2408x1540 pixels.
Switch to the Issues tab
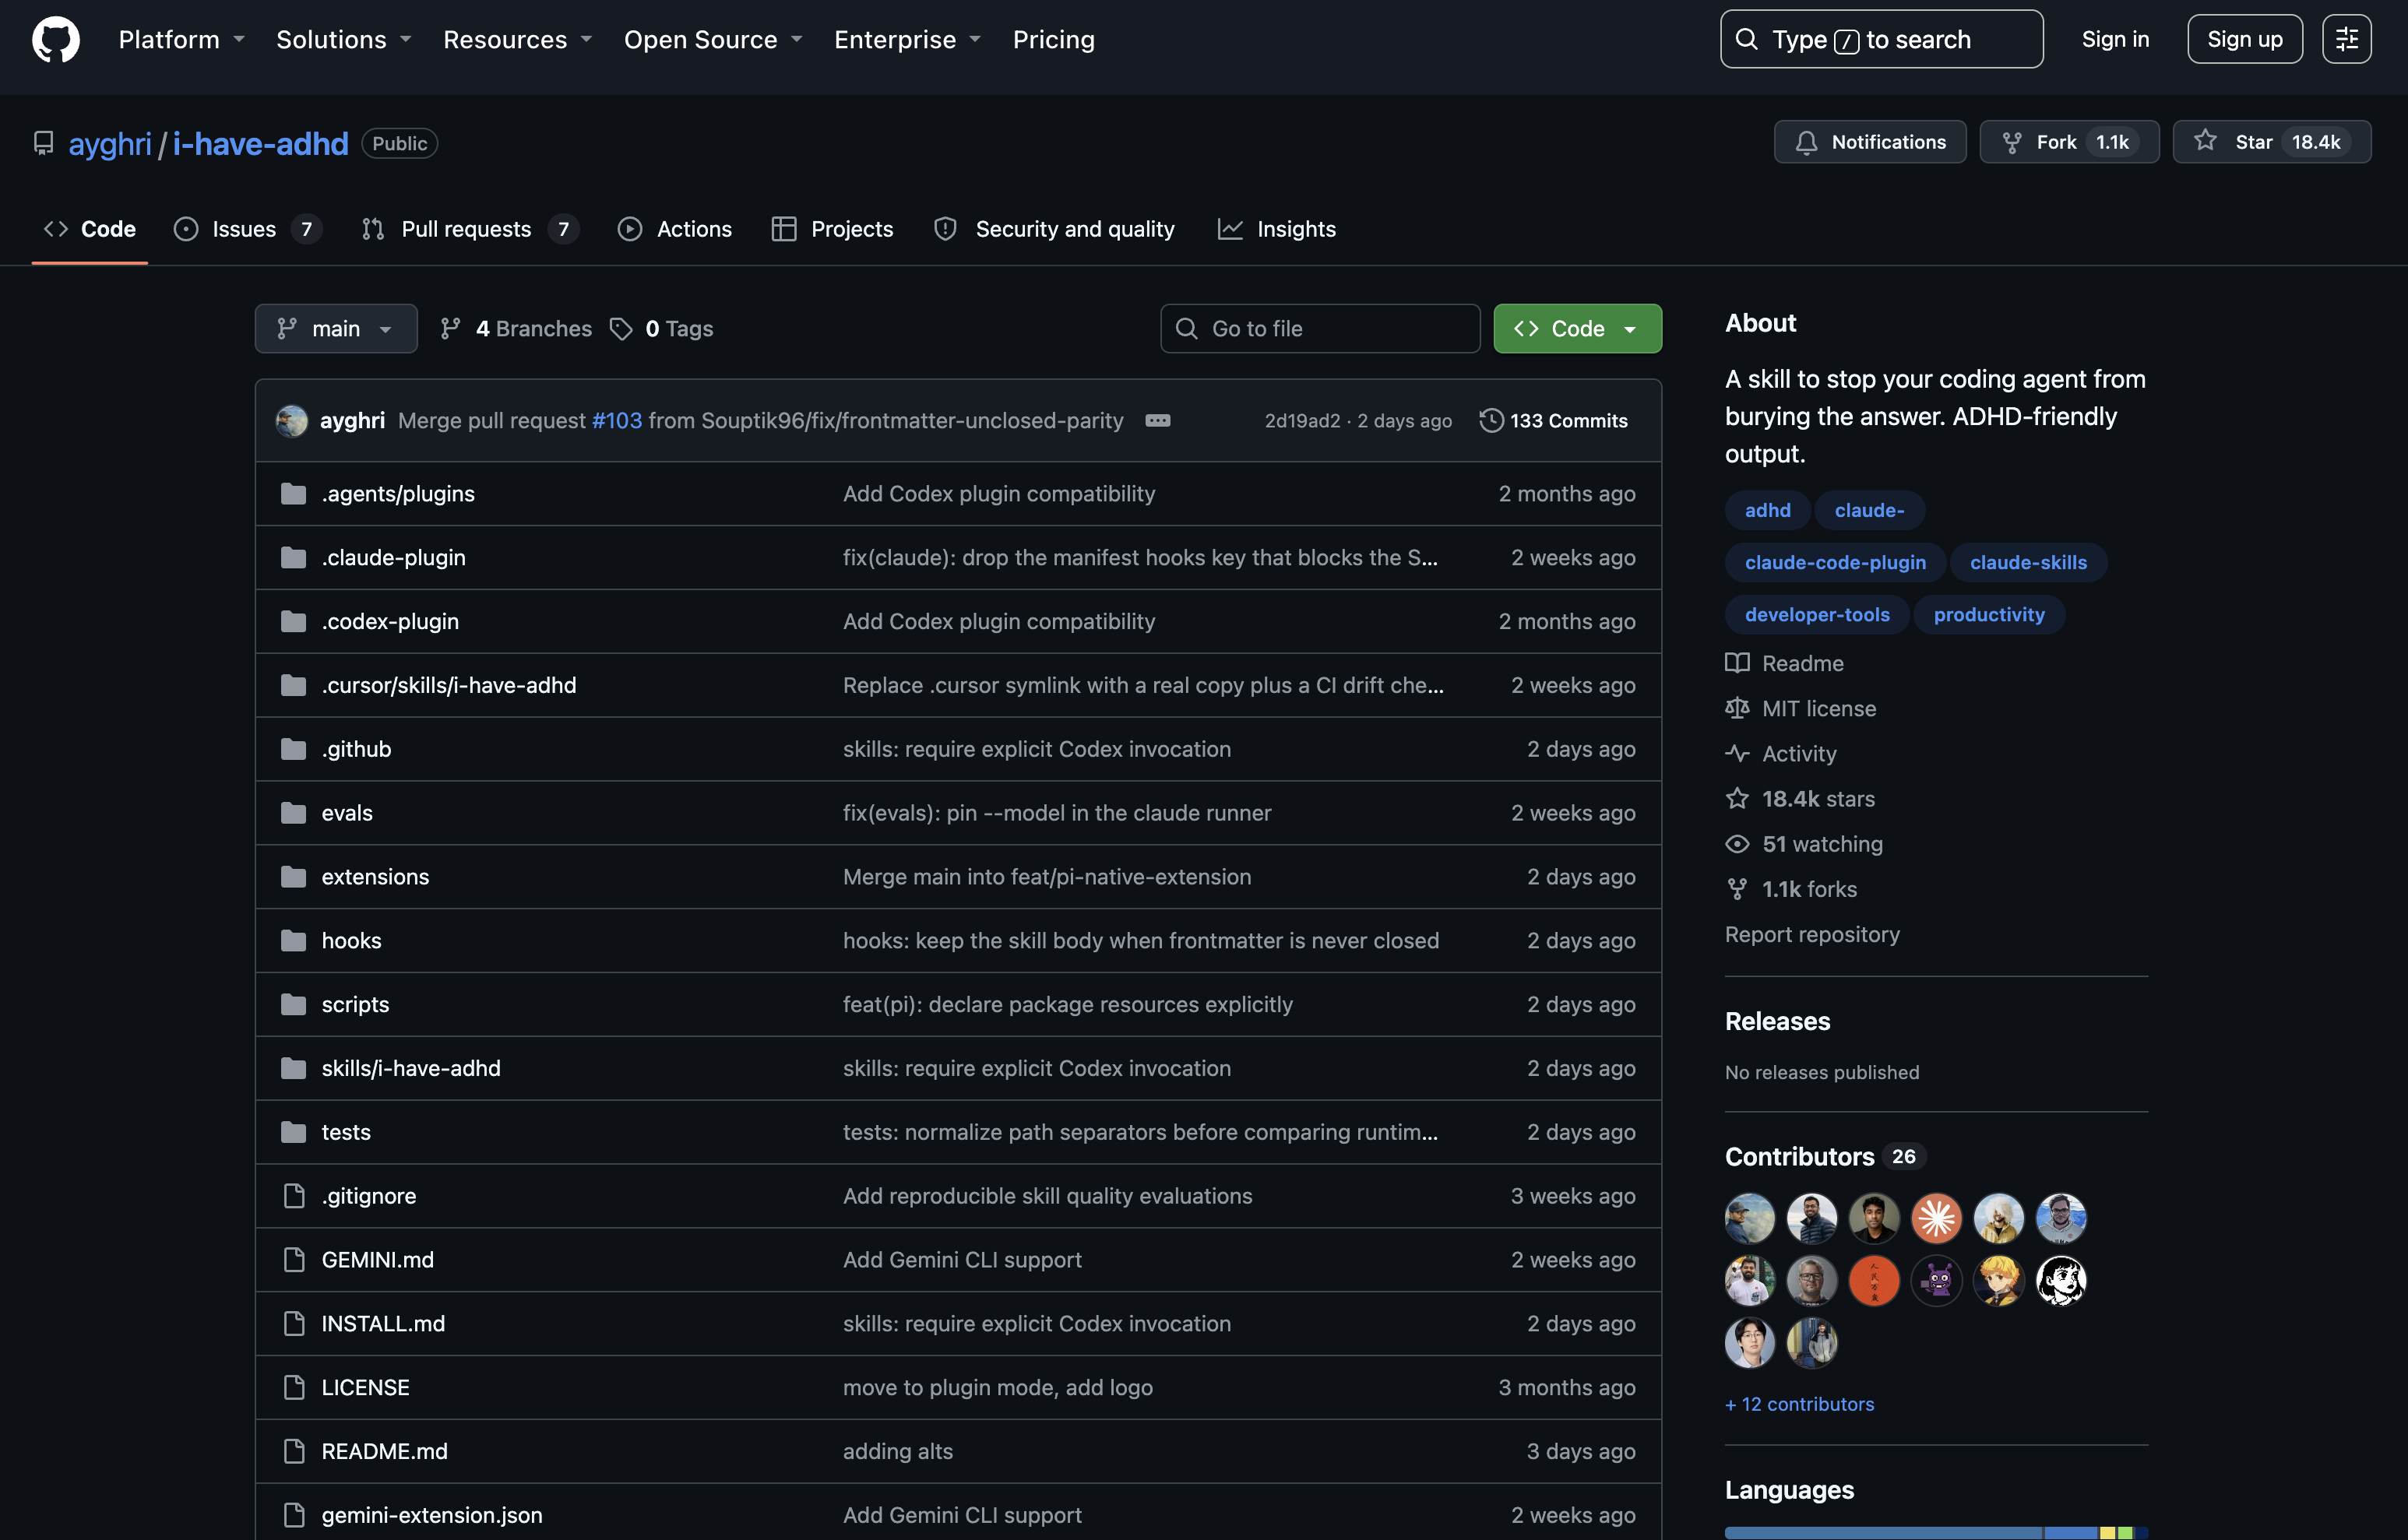[x=246, y=229]
